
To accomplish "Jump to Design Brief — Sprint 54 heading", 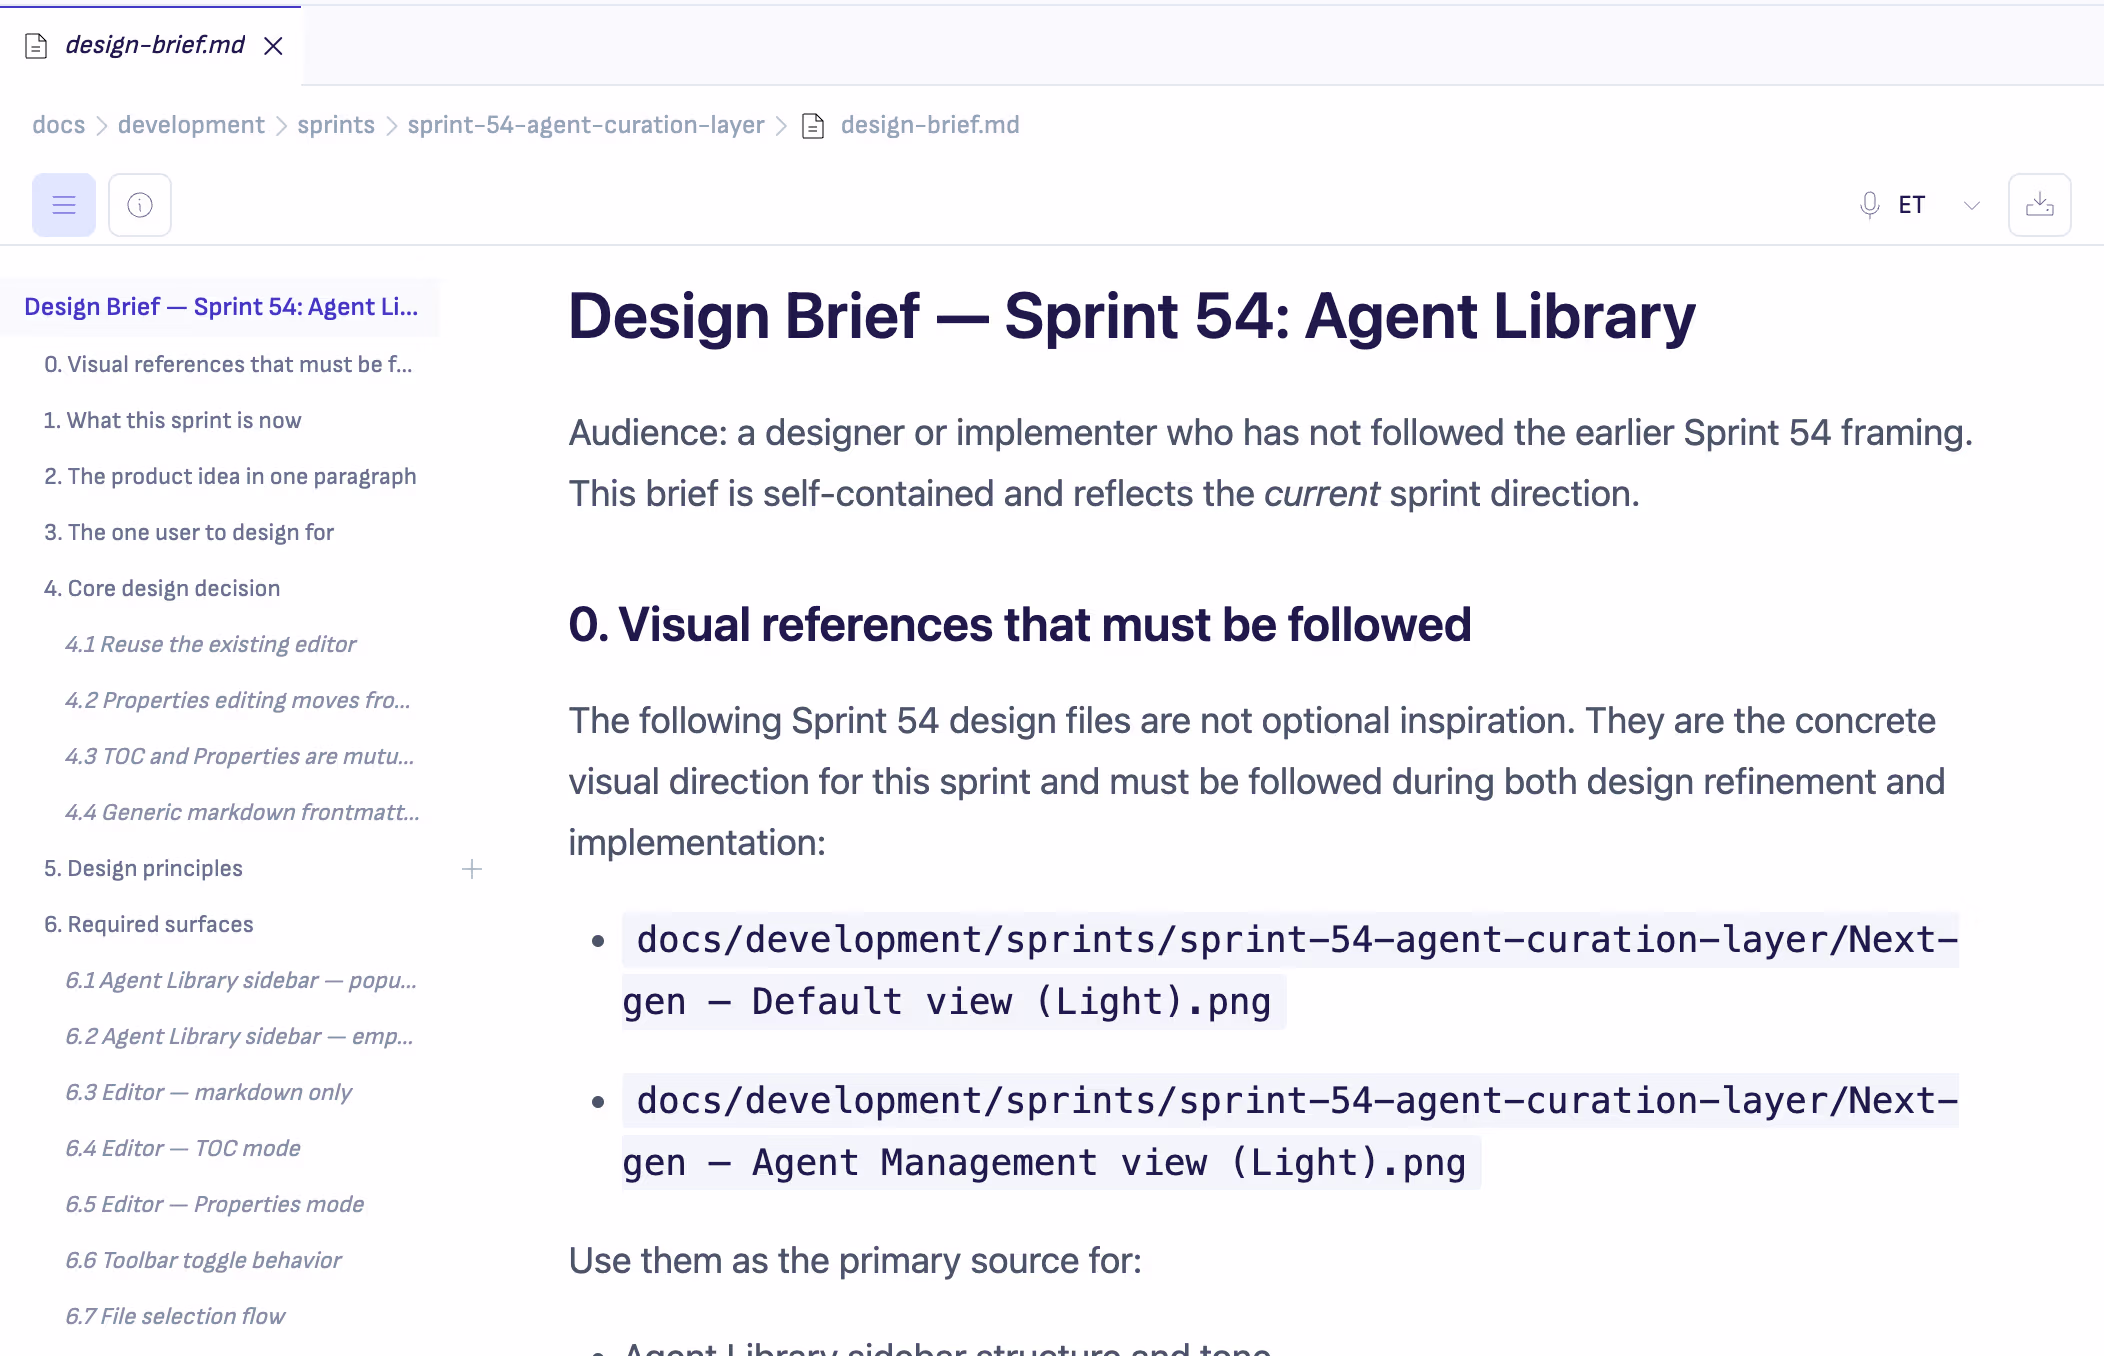I will (221, 307).
